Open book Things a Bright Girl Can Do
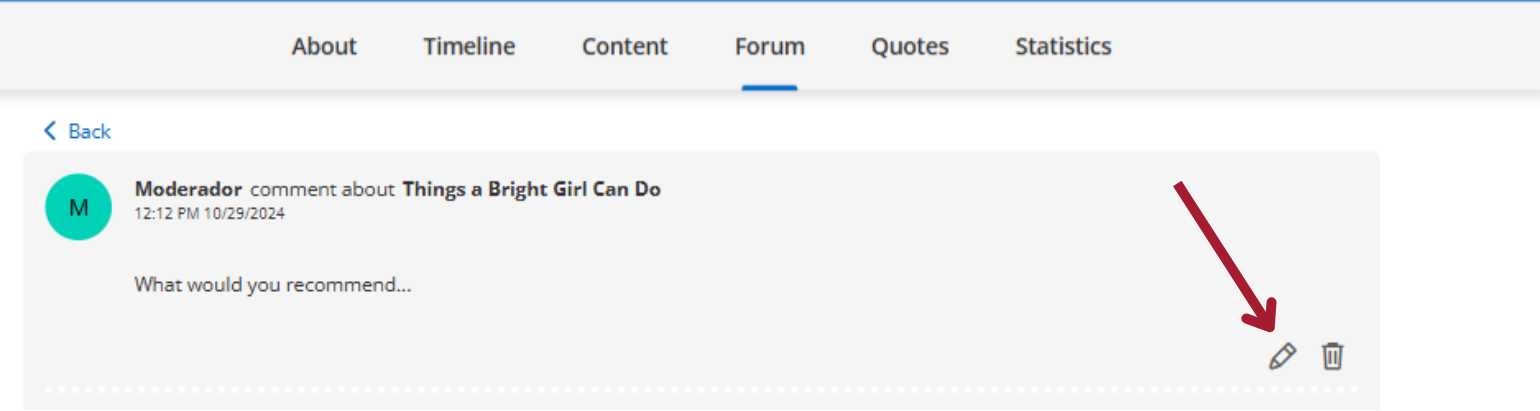 coord(532,189)
